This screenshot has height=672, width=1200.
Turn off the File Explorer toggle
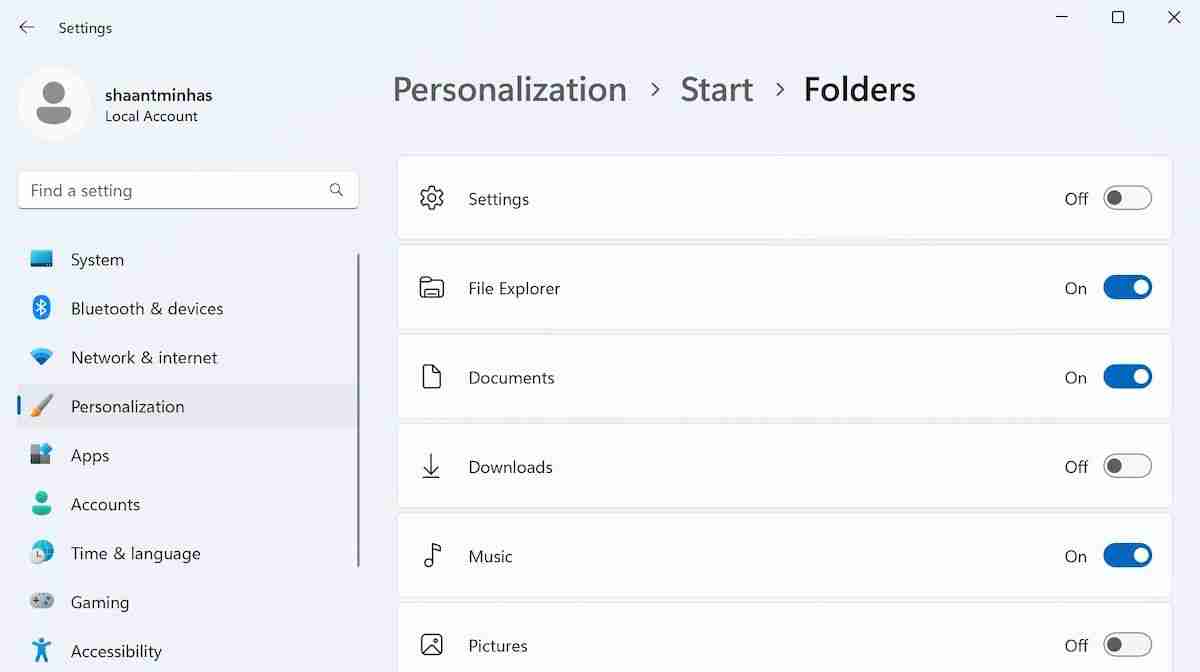click(x=1127, y=287)
